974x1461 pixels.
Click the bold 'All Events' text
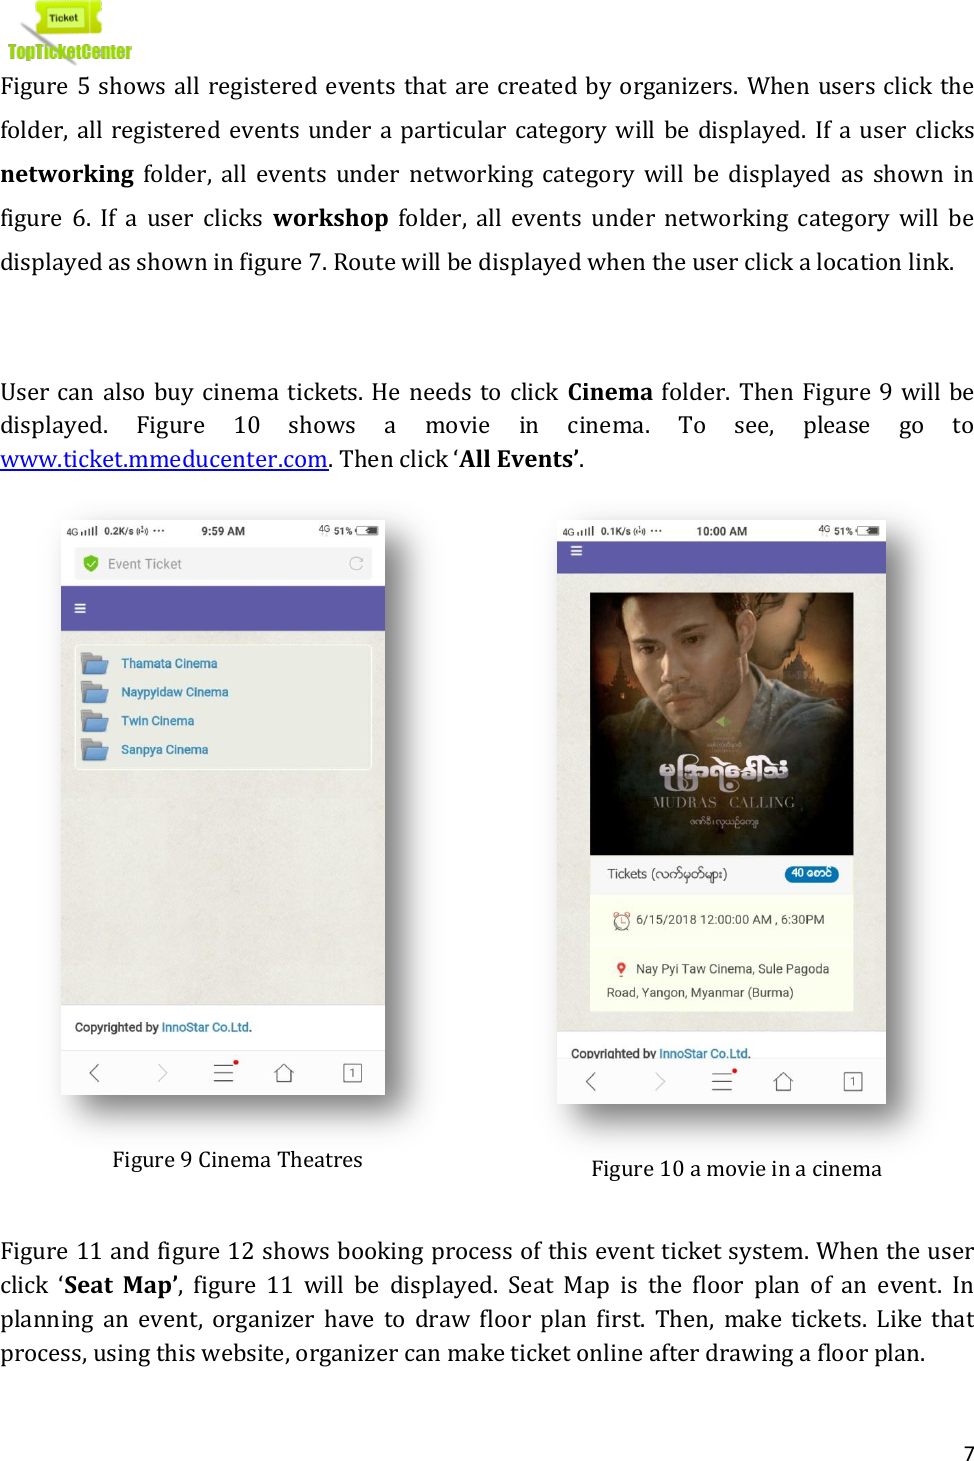(517, 459)
